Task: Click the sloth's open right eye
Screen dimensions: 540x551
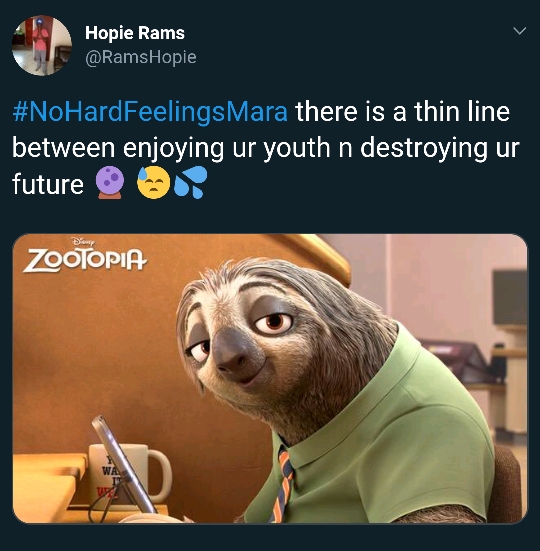Action: 274,322
